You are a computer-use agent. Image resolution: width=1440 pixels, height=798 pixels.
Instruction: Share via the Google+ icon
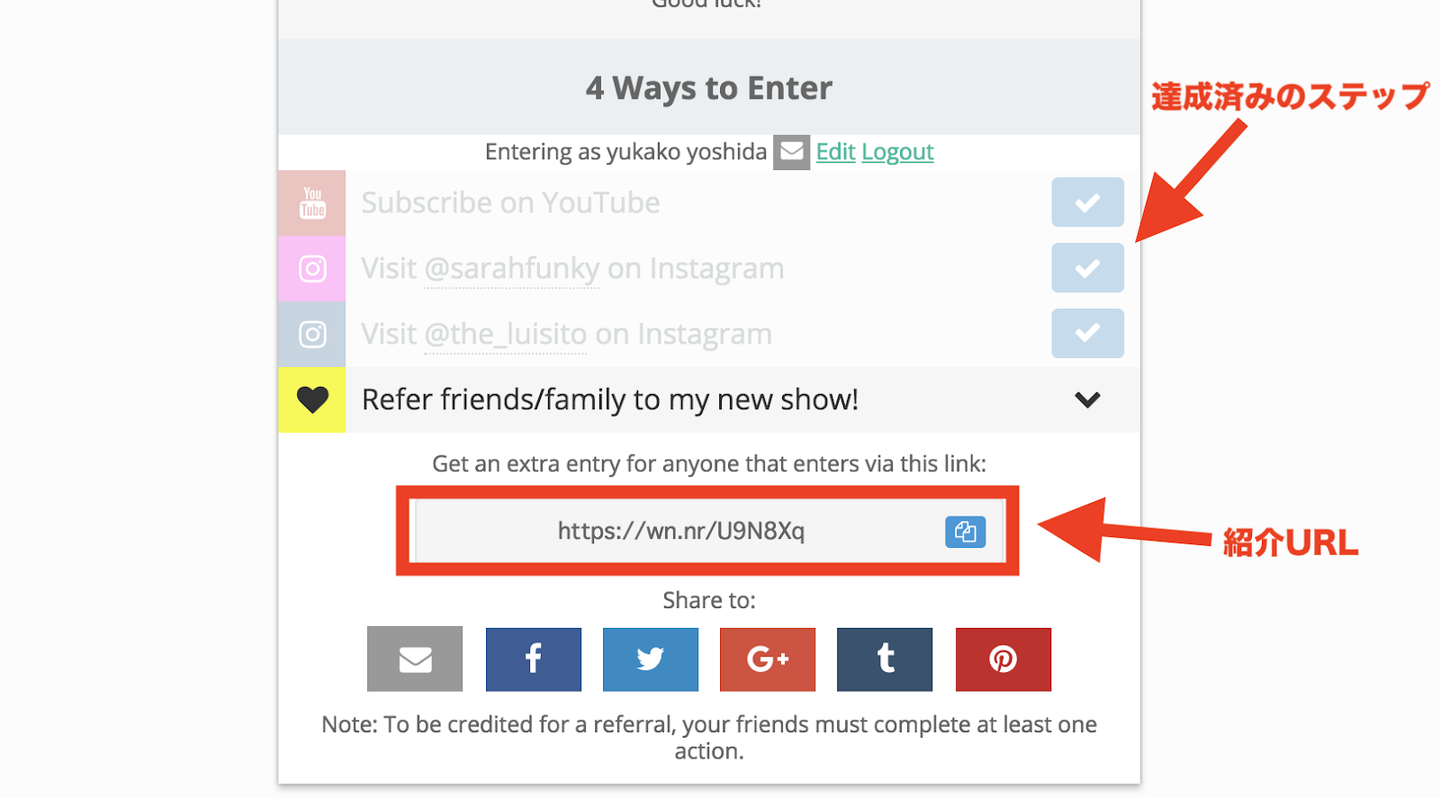[767, 660]
